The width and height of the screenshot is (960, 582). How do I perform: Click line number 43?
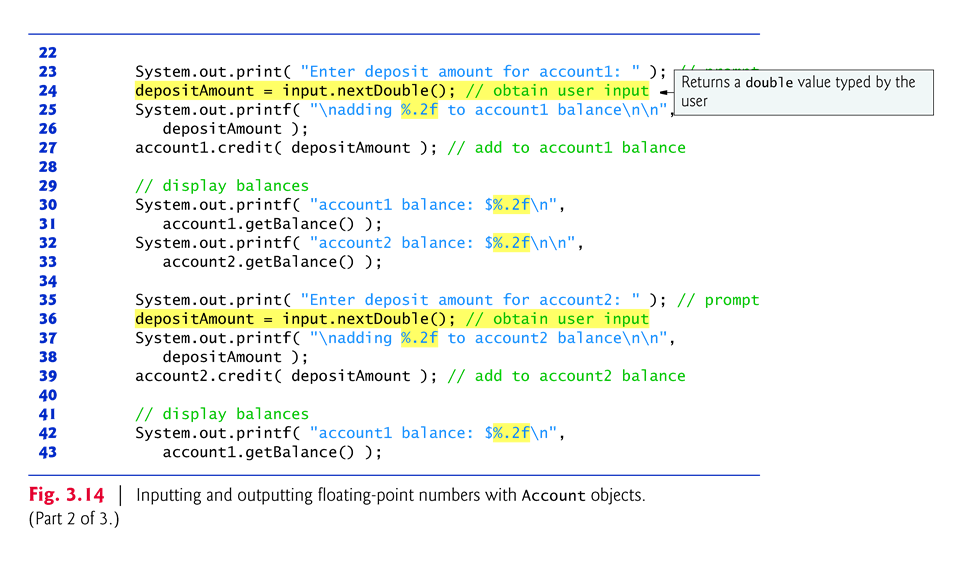point(48,452)
